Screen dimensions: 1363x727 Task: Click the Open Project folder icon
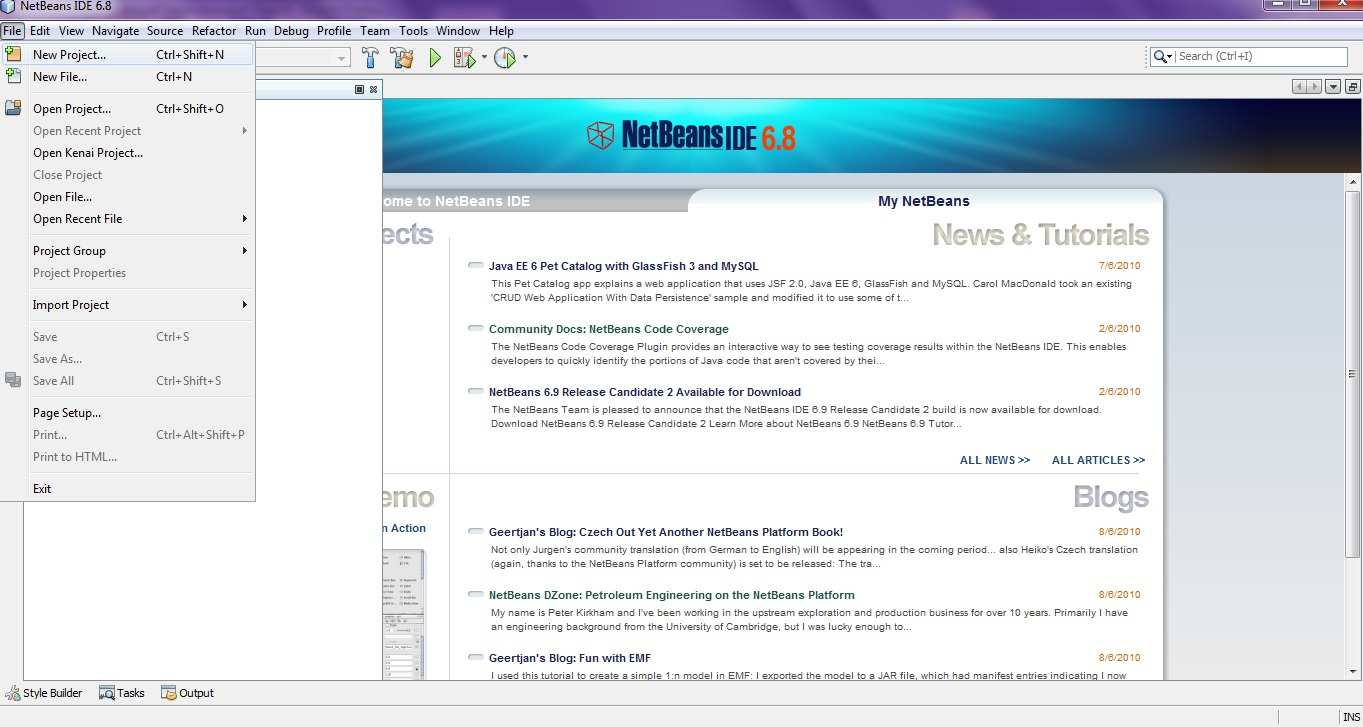tap(13, 108)
